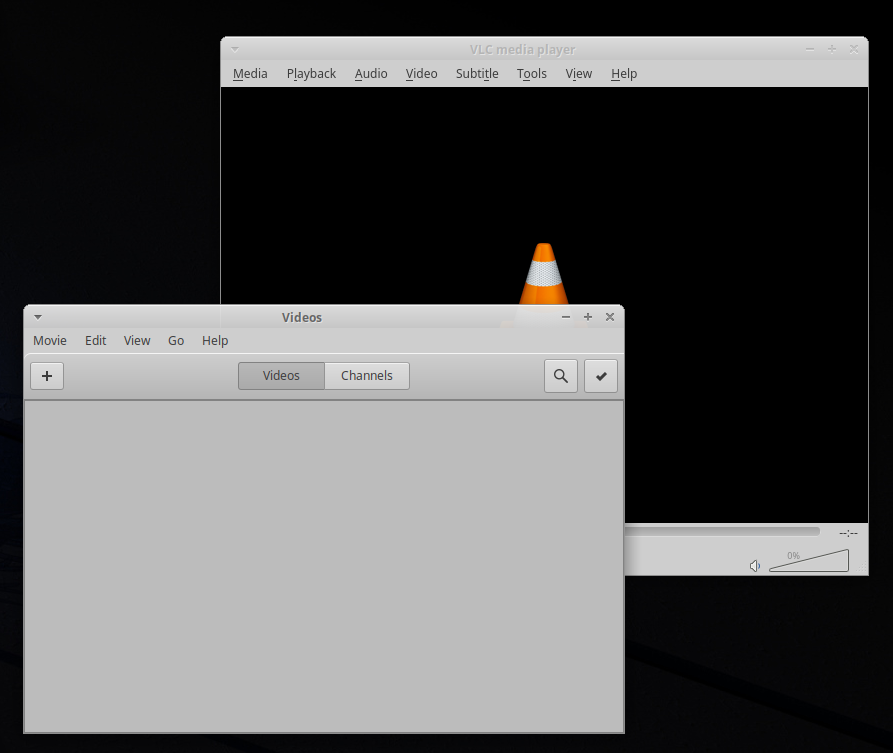Open the Videos window menu triangle
This screenshot has width=893, height=753.
click(x=37, y=317)
